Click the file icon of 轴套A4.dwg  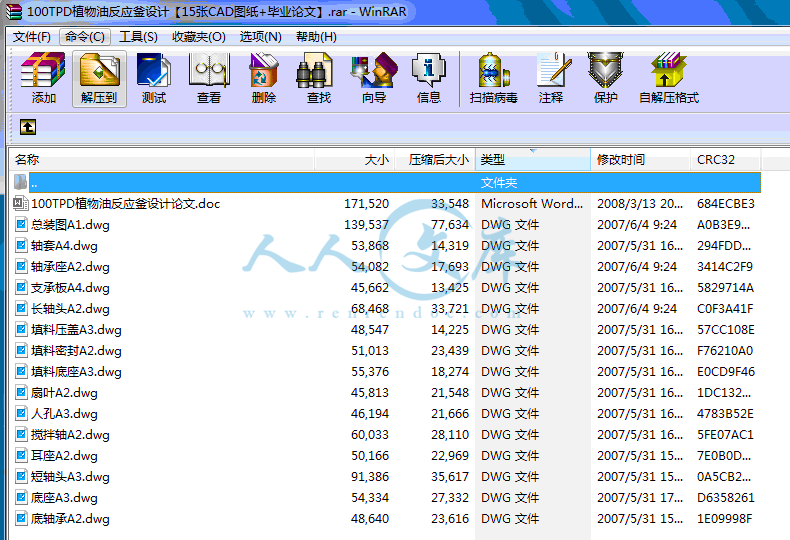[21, 245]
